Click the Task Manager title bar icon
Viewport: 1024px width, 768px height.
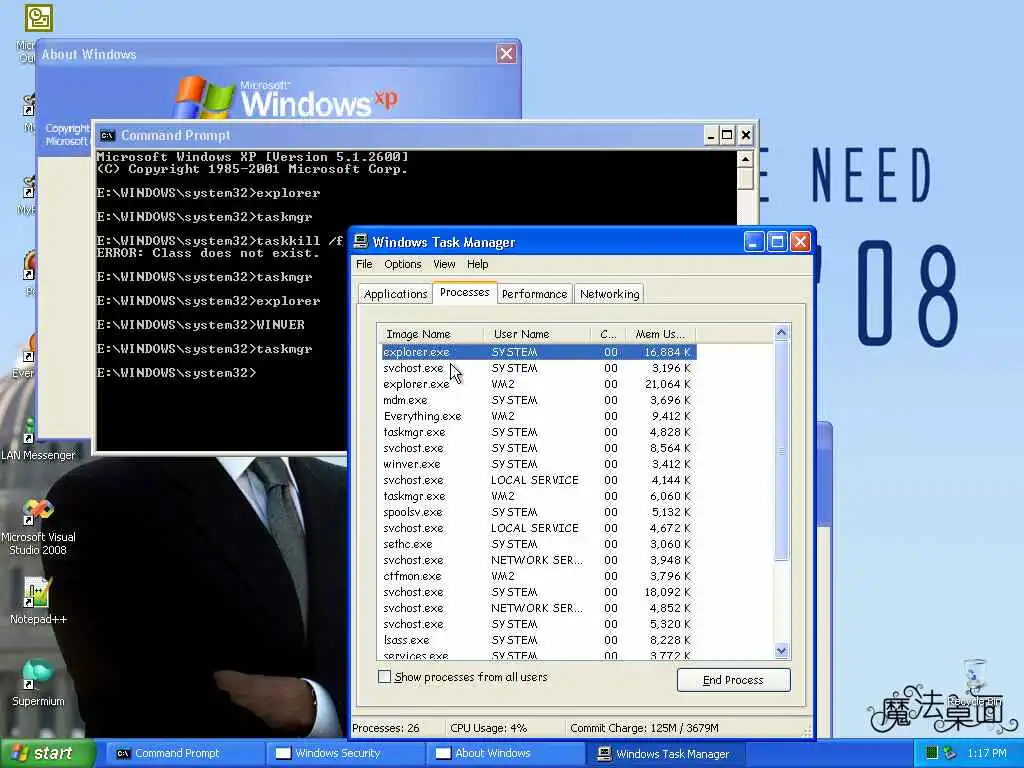360,242
